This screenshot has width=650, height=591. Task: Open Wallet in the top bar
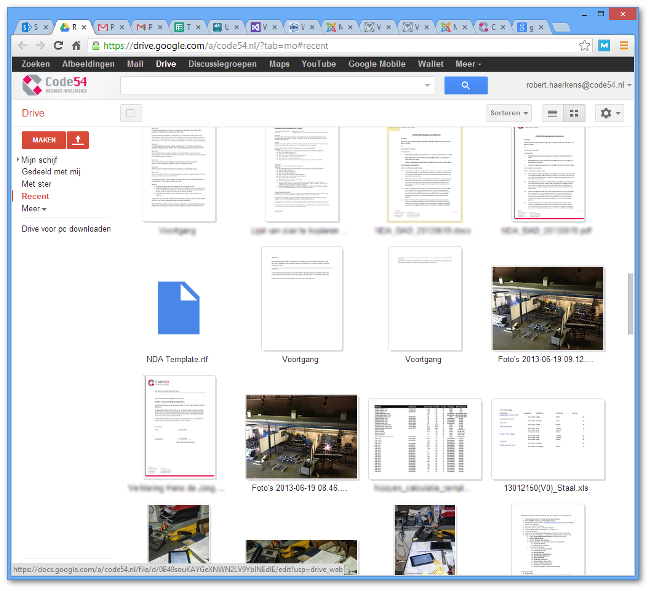coord(430,64)
